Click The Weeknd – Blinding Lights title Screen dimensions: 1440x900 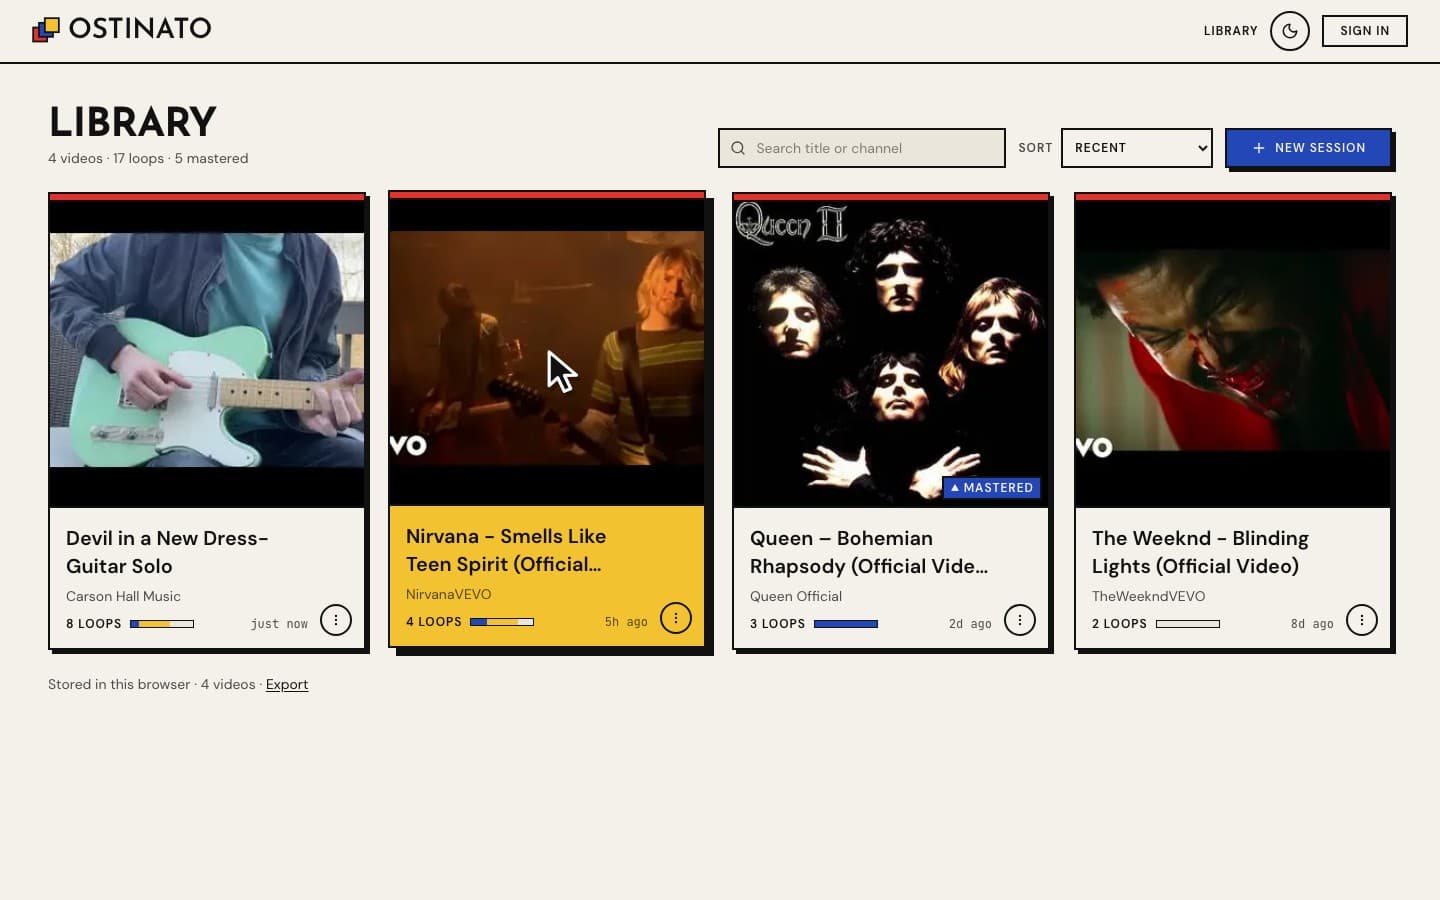pyautogui.click(x=1200, y=552)
